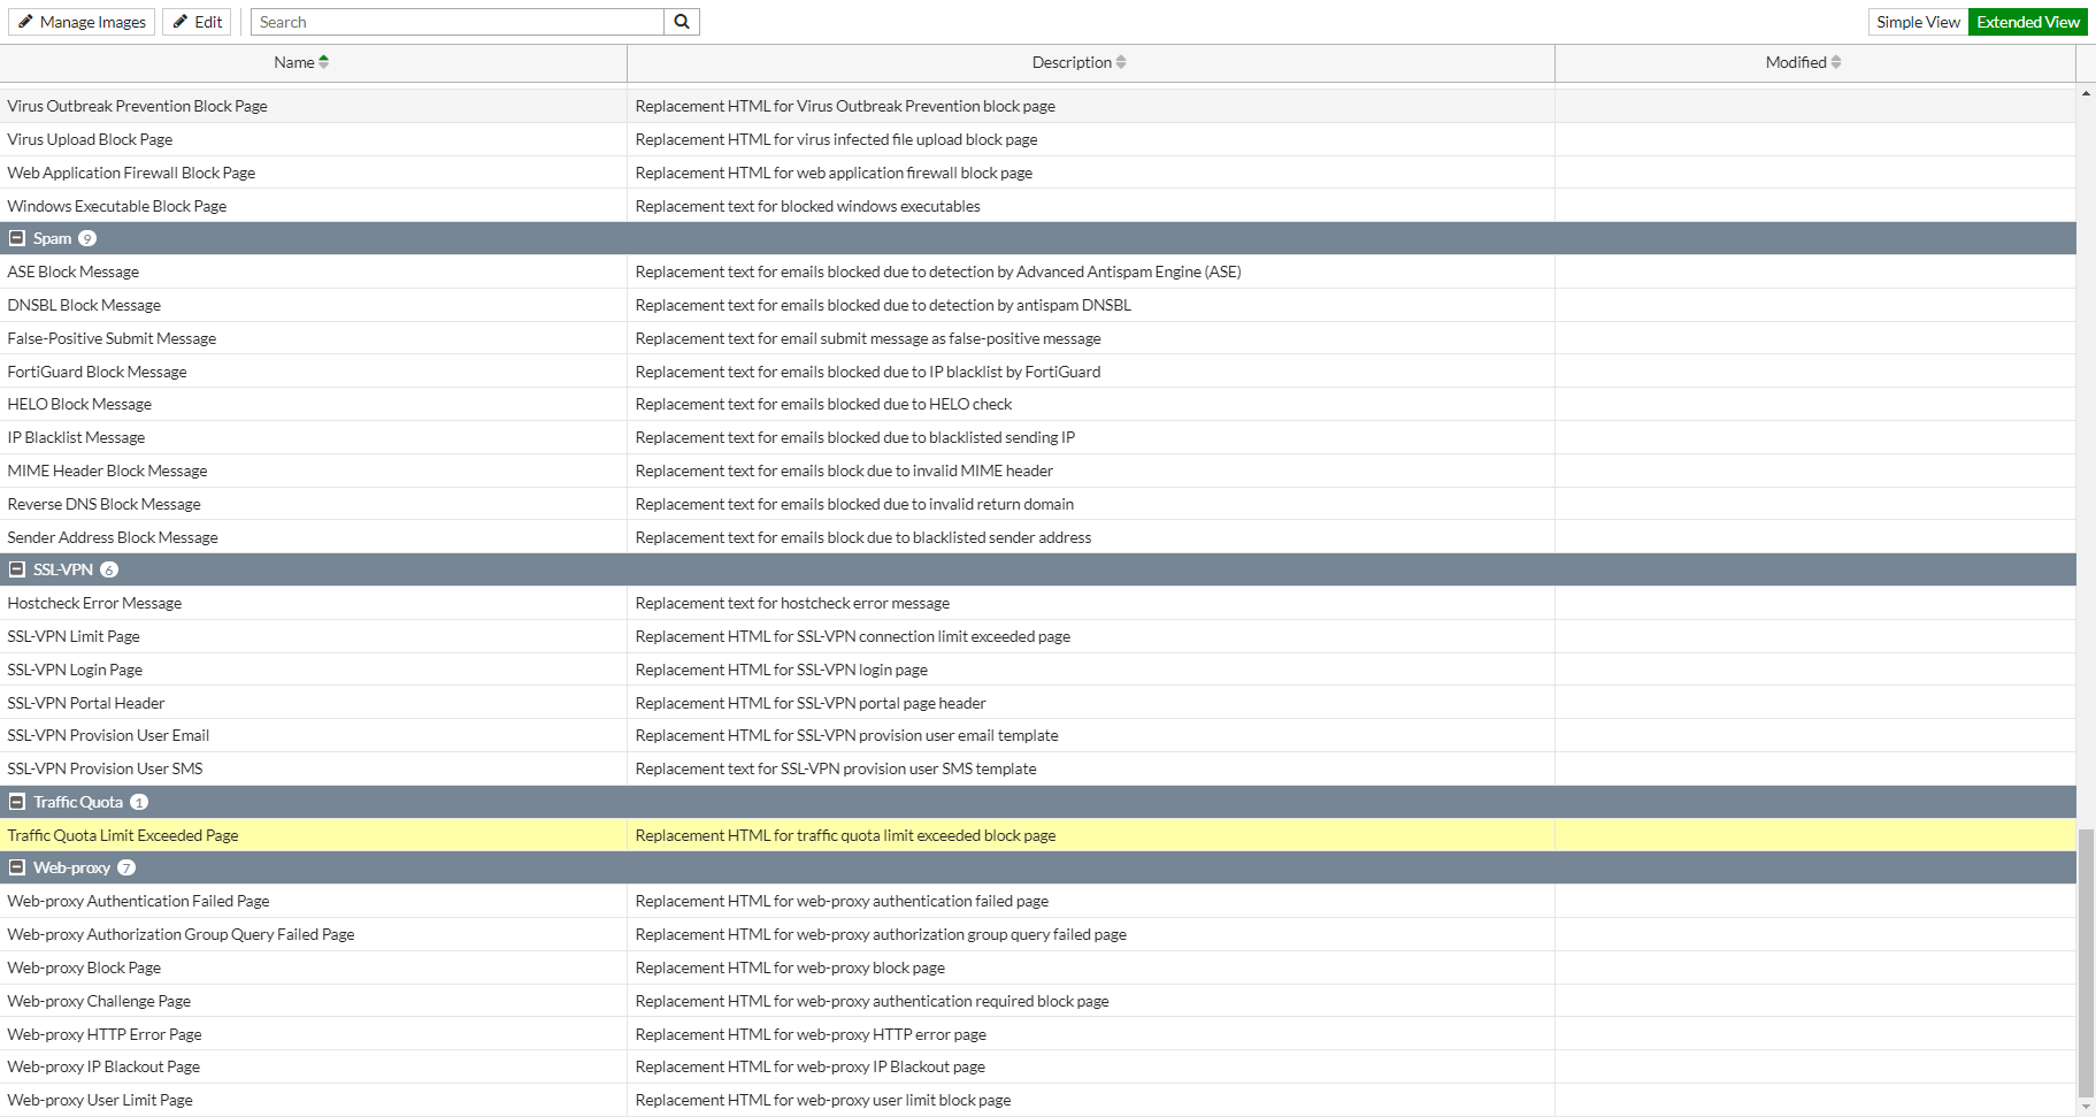Switch to Extended View
Screen dimensions: 2096x1117
point(2027,22)
